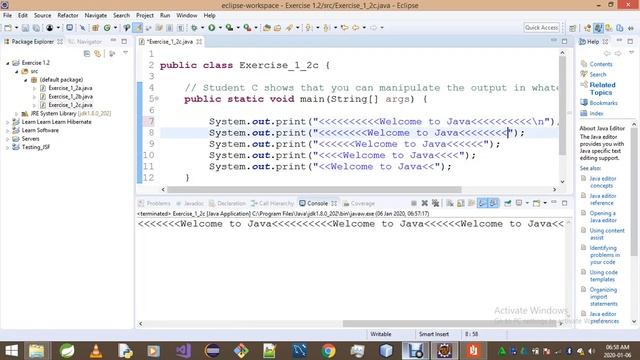Click the console horizontal scrollbar thumb
Image resolution: width=640 pixels, height=360 pixels.
[450, 324]
